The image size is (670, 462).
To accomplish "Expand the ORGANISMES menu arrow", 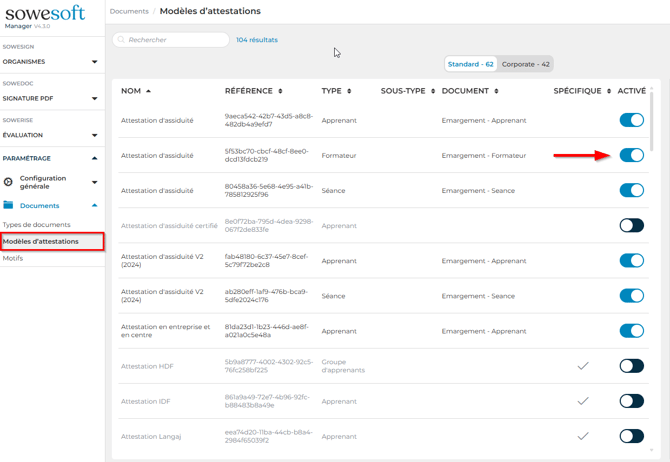I will click(x=94, y=62).
